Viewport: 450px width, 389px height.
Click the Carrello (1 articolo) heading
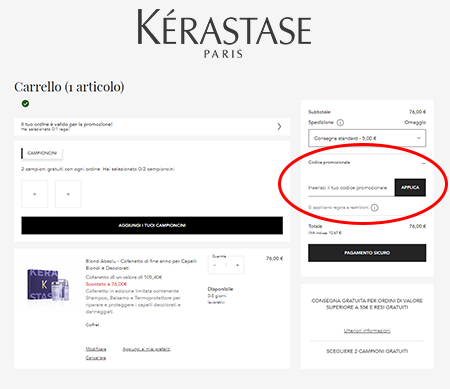click(69, 87)
